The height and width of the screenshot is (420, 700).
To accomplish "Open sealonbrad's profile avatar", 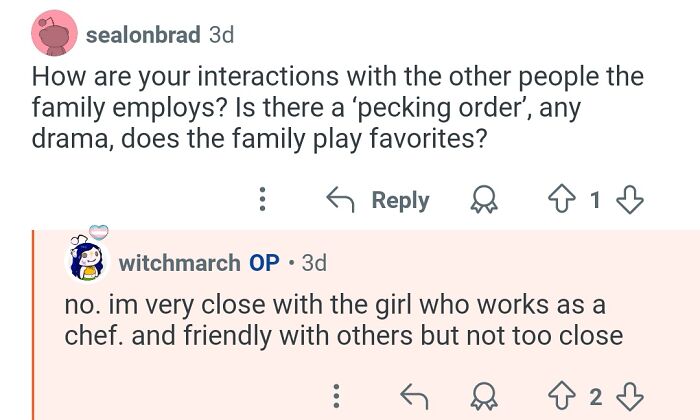I will [x=55, y=35].
